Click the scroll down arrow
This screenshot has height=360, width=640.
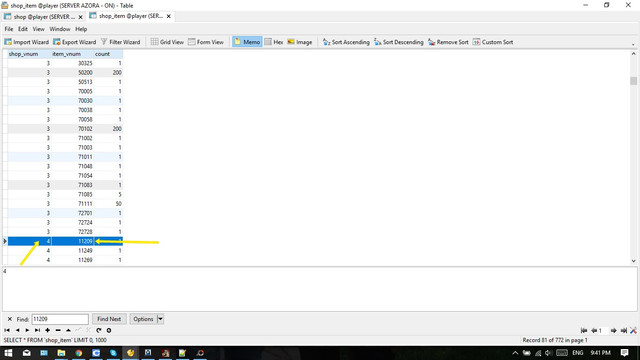tap(633, 261)
